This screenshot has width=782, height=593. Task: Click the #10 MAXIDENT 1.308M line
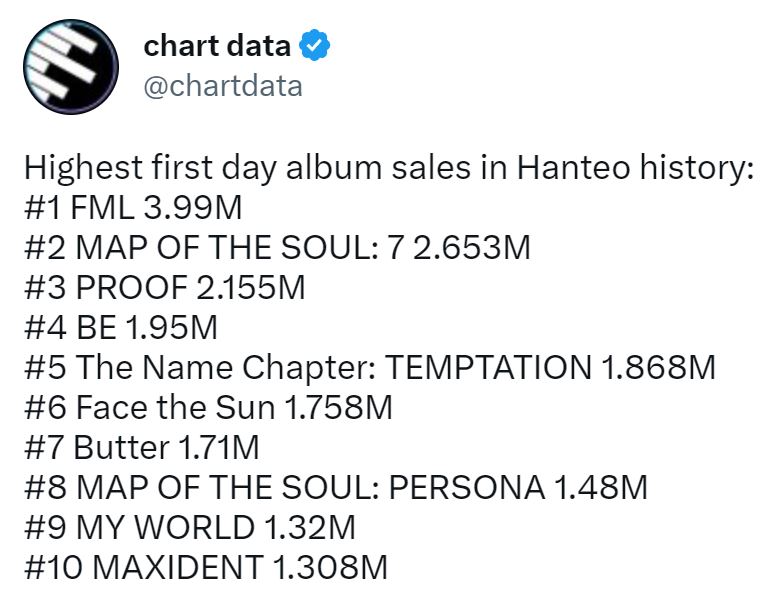(206, 567)
